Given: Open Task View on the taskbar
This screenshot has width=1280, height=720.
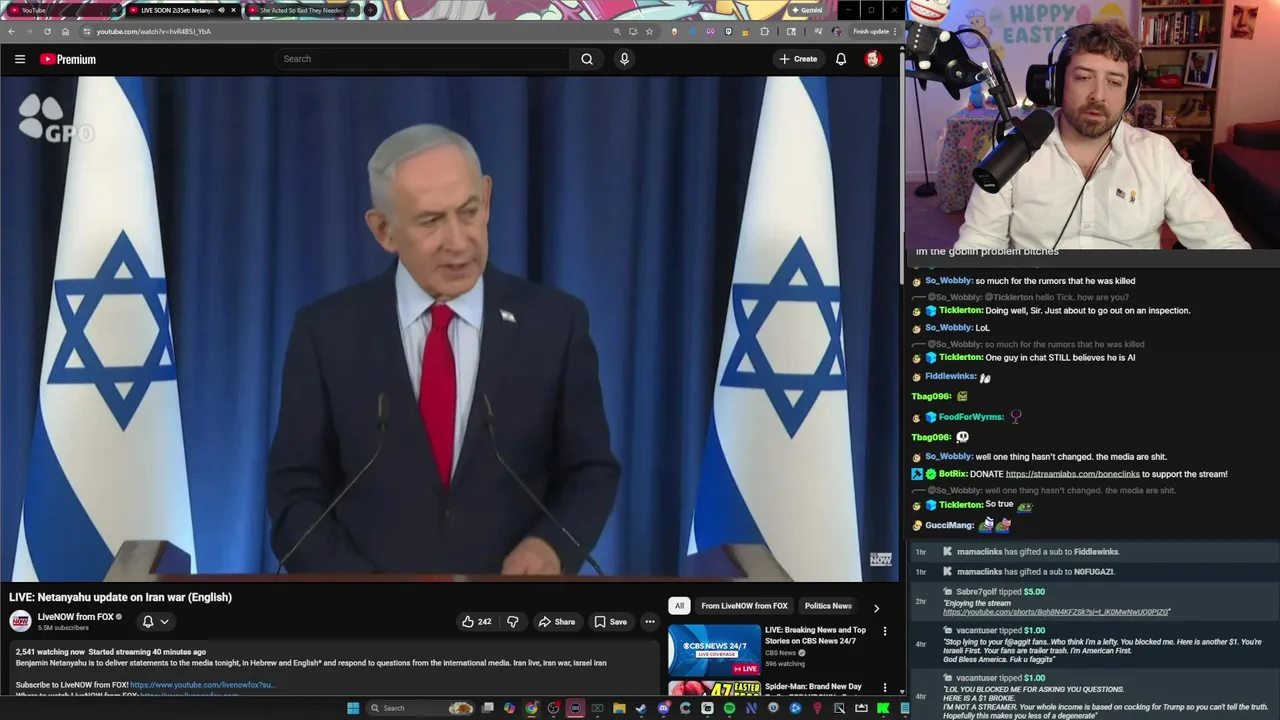Looking at the screenshot, I should click(x=487, y=709).
